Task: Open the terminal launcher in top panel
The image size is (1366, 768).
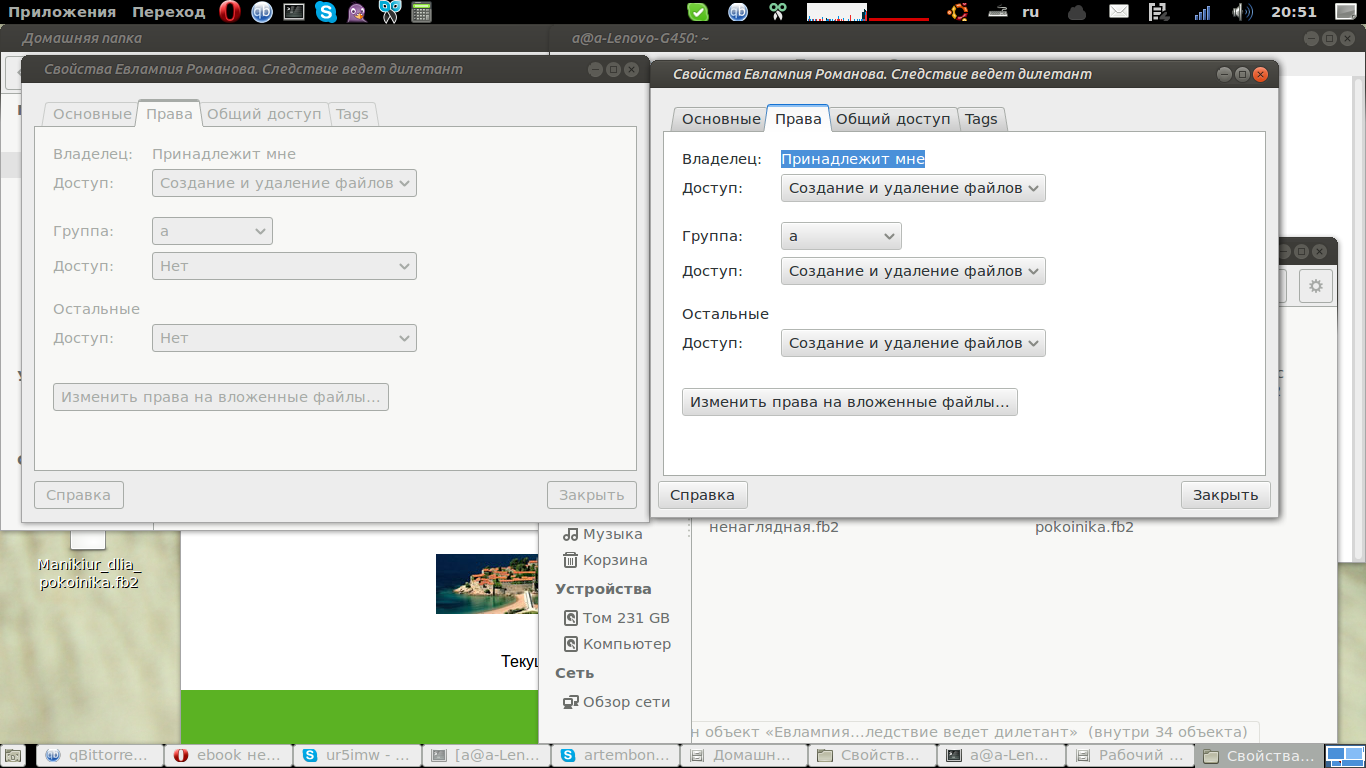Action: (x=293, y=12)
